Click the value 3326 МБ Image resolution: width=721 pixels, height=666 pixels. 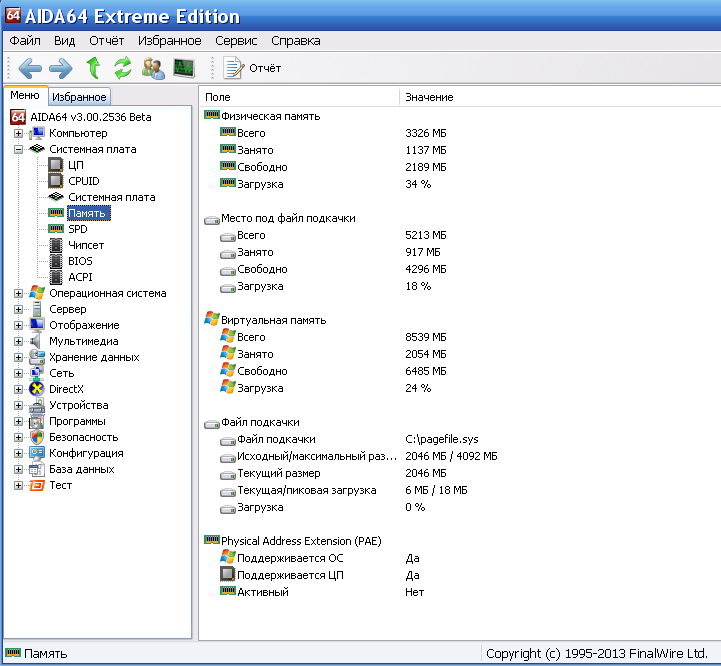[x=426, y=133]
